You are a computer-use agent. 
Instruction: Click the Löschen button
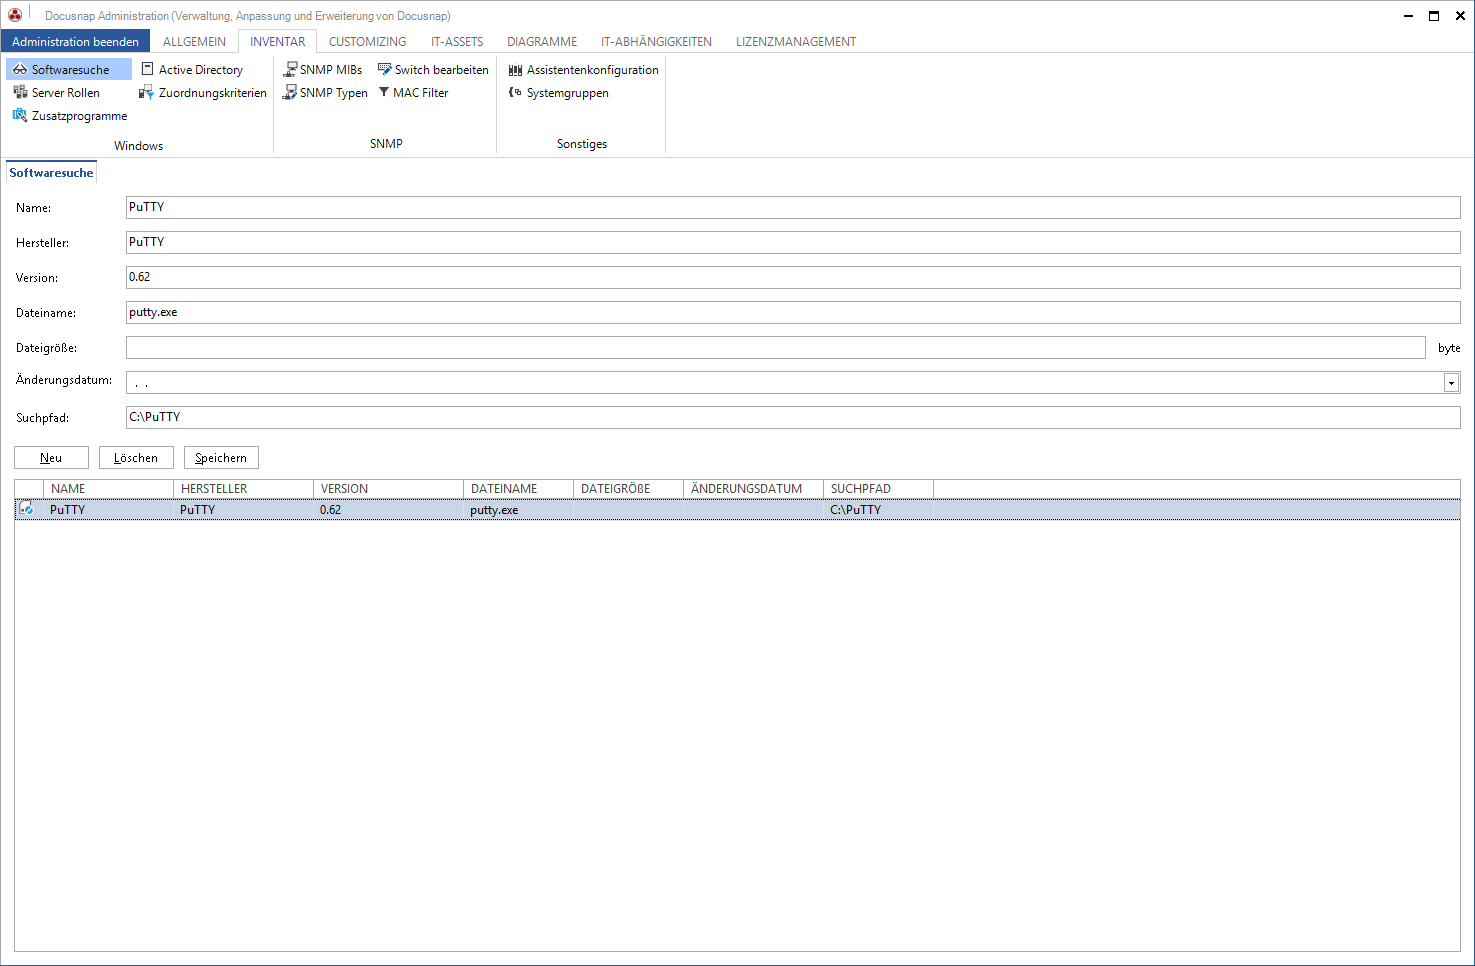coord(136,457)
